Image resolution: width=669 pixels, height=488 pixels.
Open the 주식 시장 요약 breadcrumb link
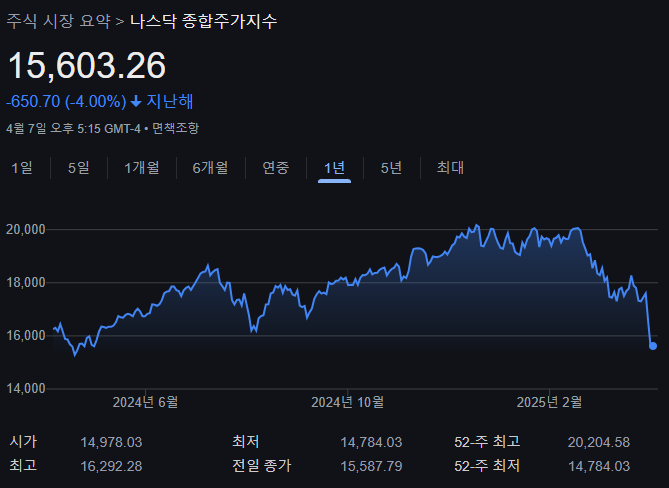click(x=58, y=21)
